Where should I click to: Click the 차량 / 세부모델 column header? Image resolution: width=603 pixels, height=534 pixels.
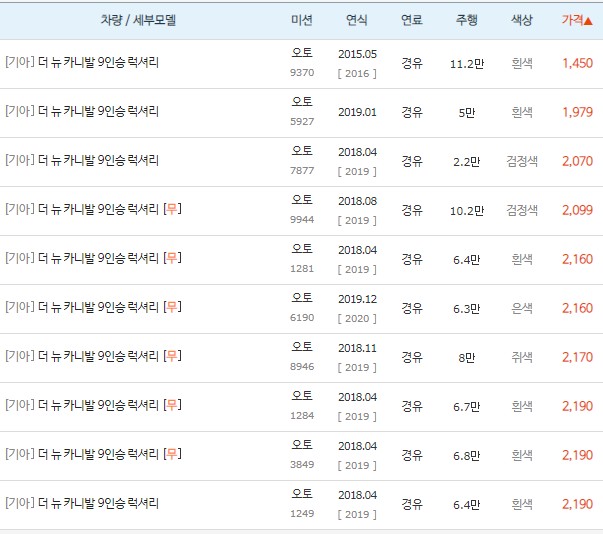[x=138, y=20]
